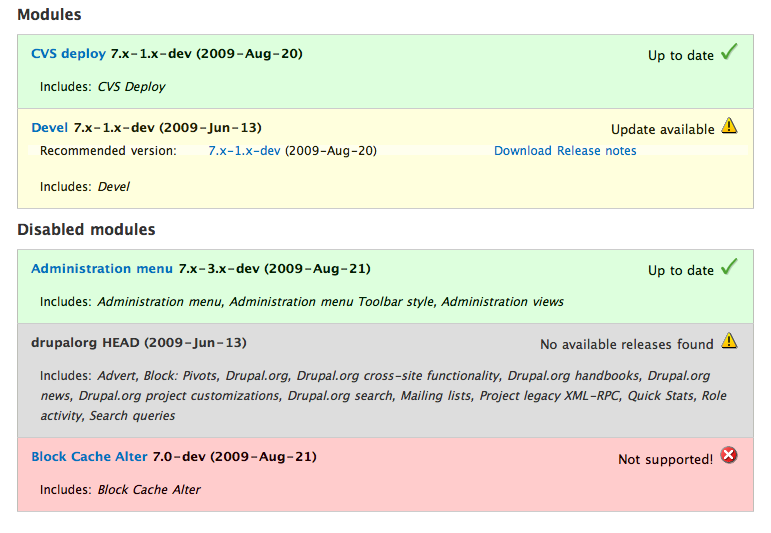Image resolution: width=771 pixels, height=533 pixels.
Task: Click the Not supported! status text
Action: click(665, 459)
